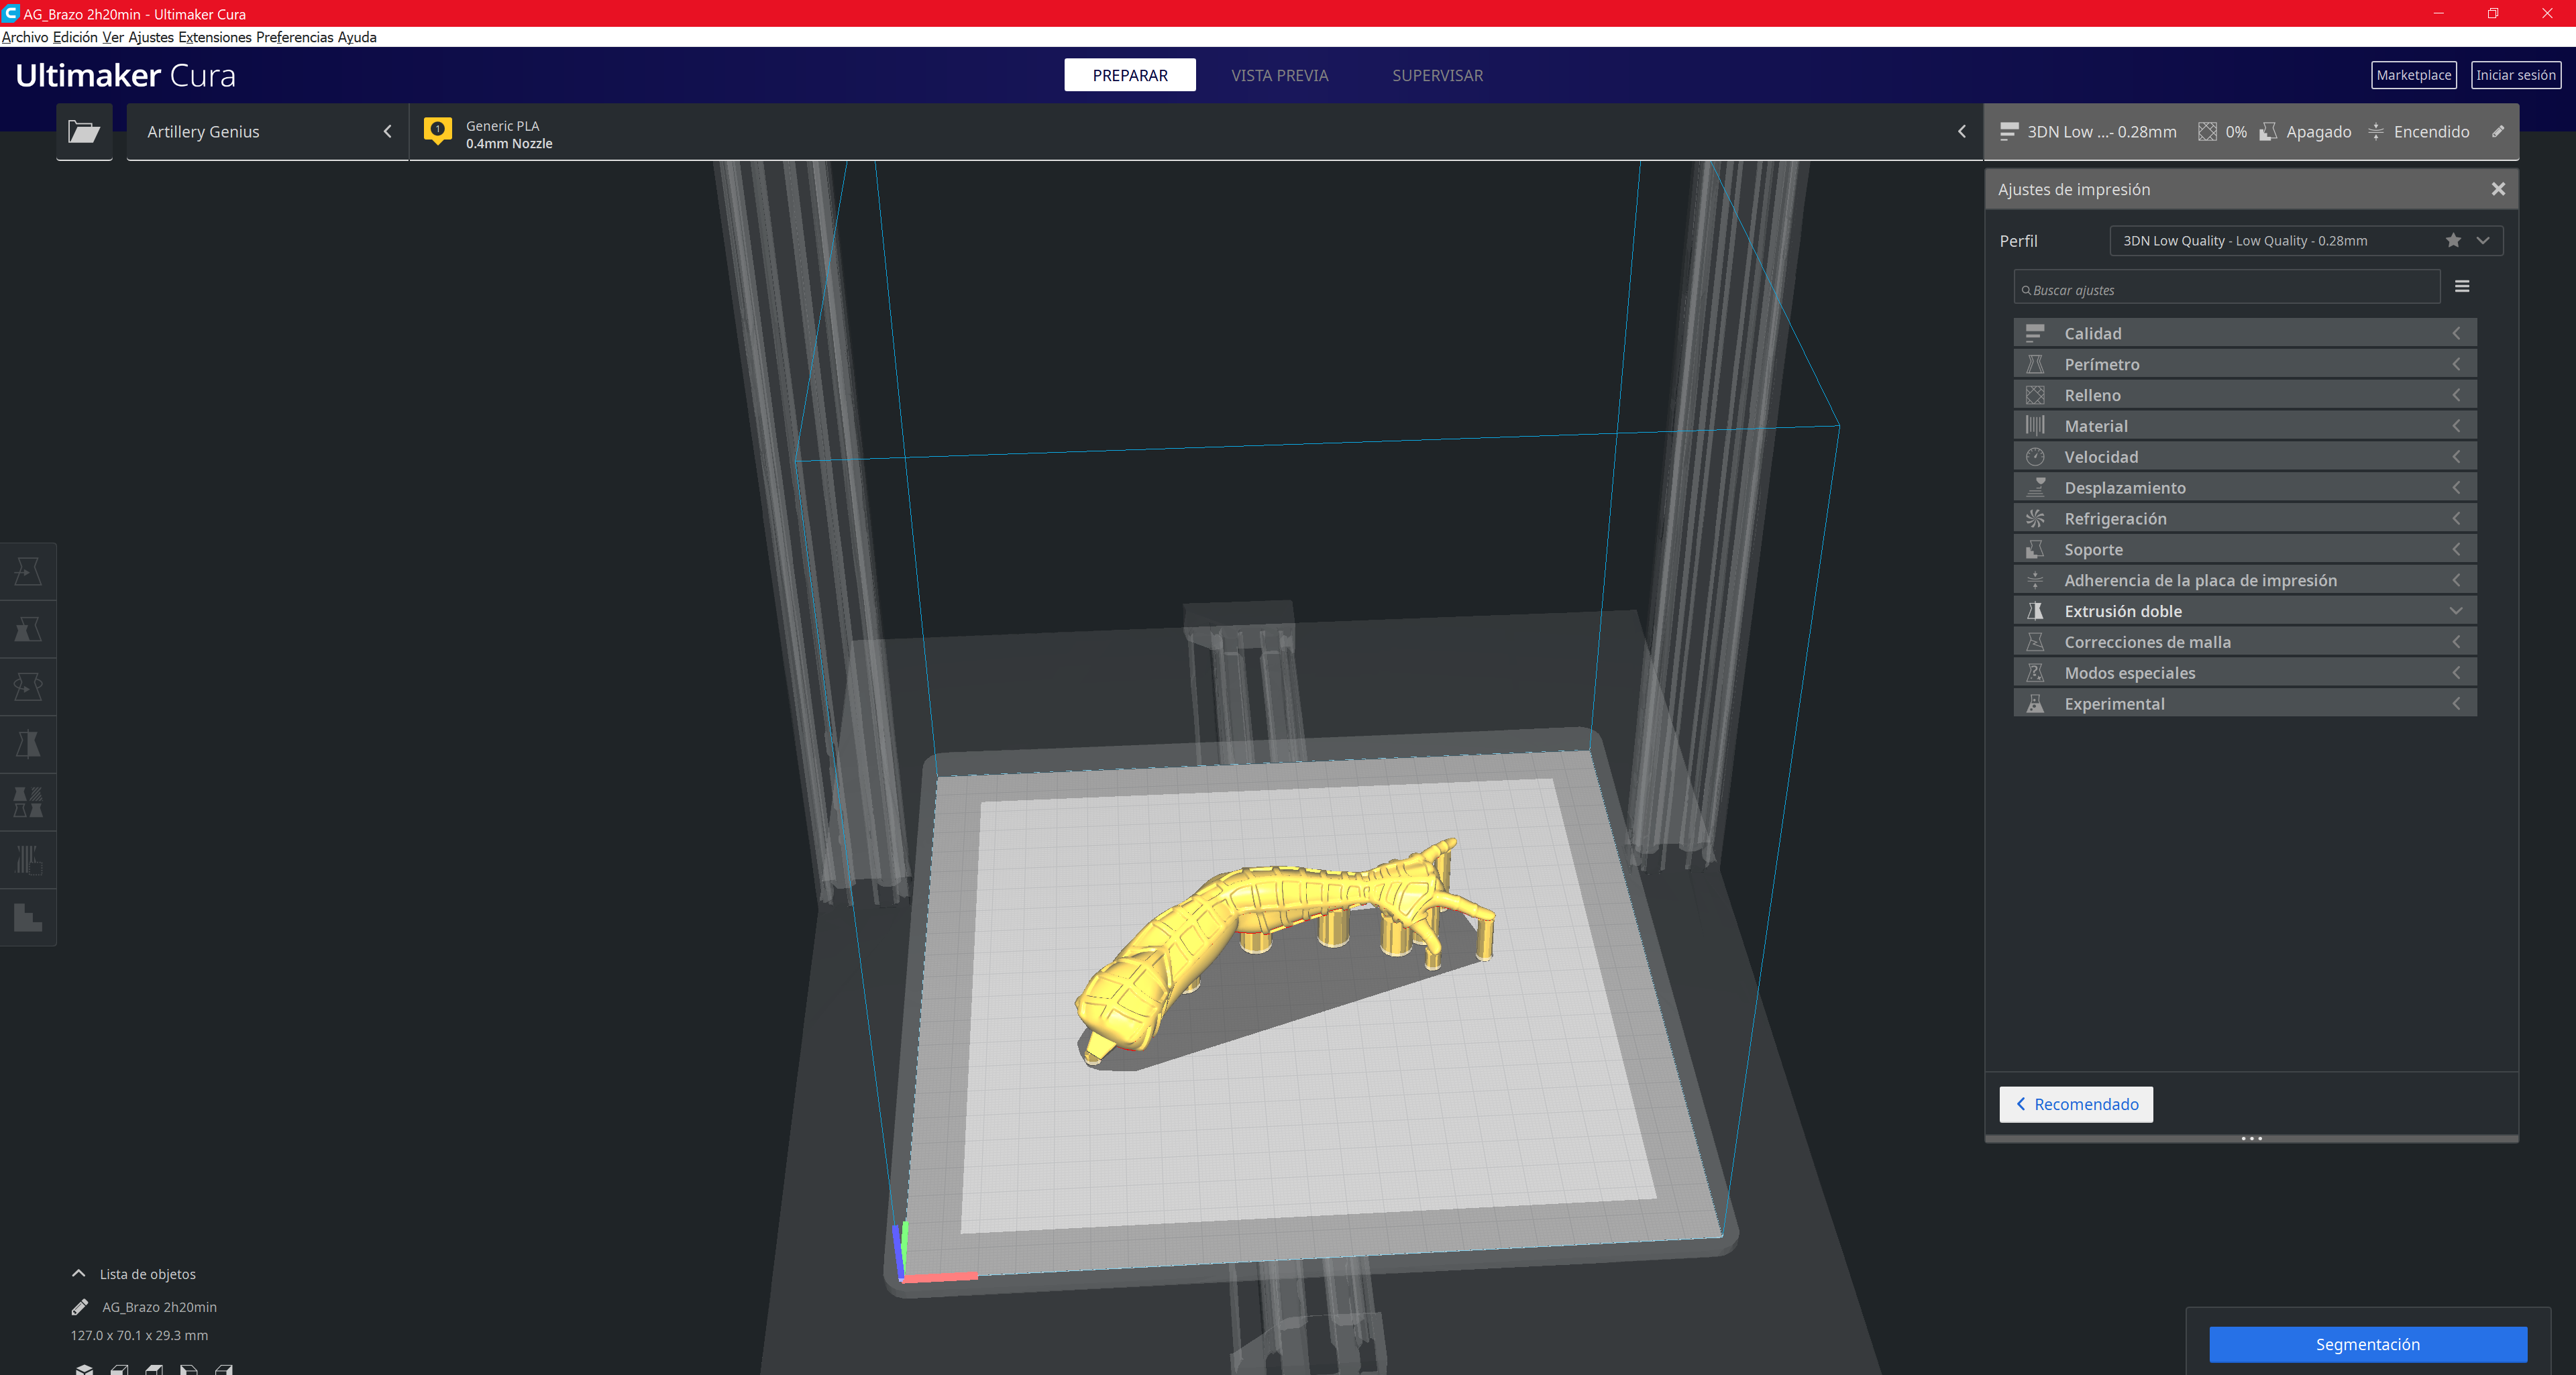2576x1375 pixels.
Task: Select the Rotate tool in left toolbar
Action: [28, 686]
